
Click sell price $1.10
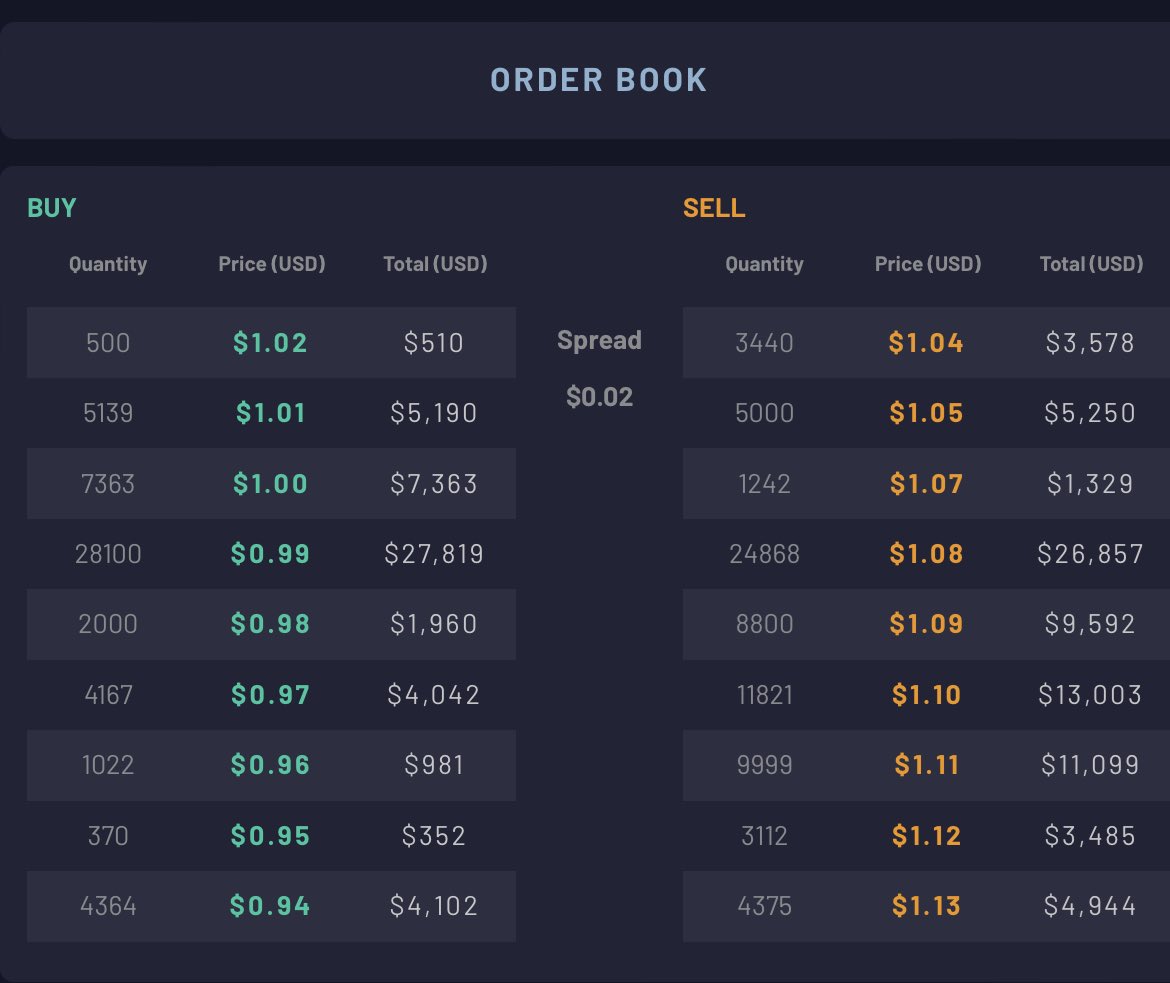[x=926, y=695]
